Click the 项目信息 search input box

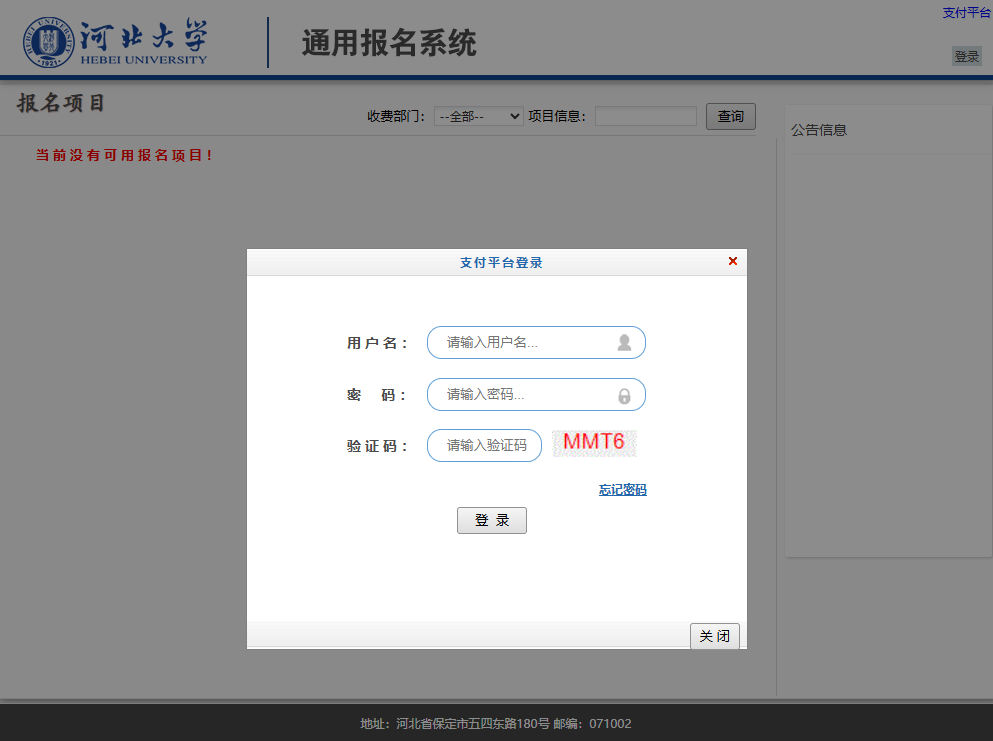click(645, 117)
